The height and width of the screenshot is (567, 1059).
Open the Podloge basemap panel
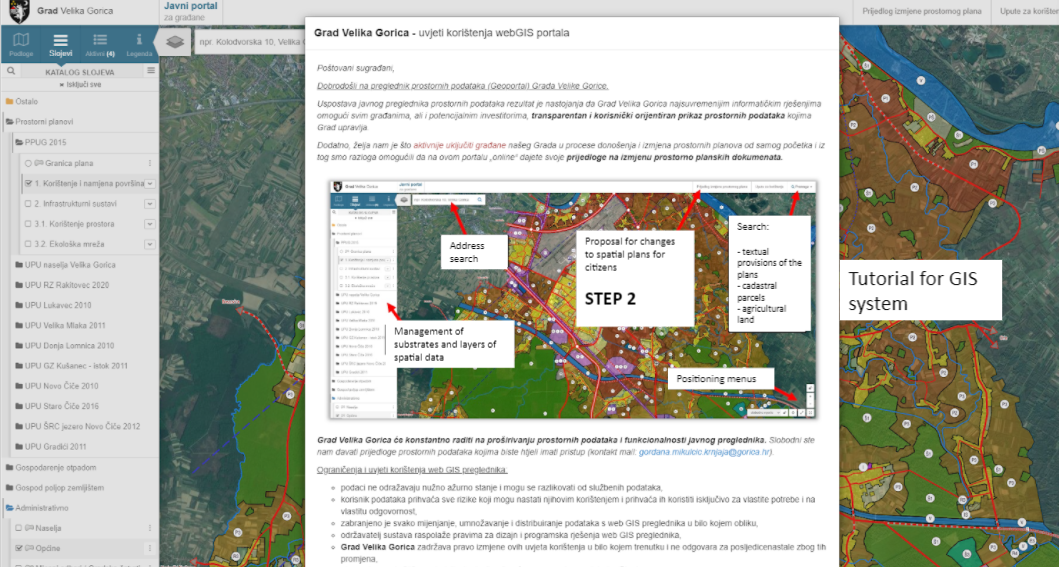click(20, 44)
